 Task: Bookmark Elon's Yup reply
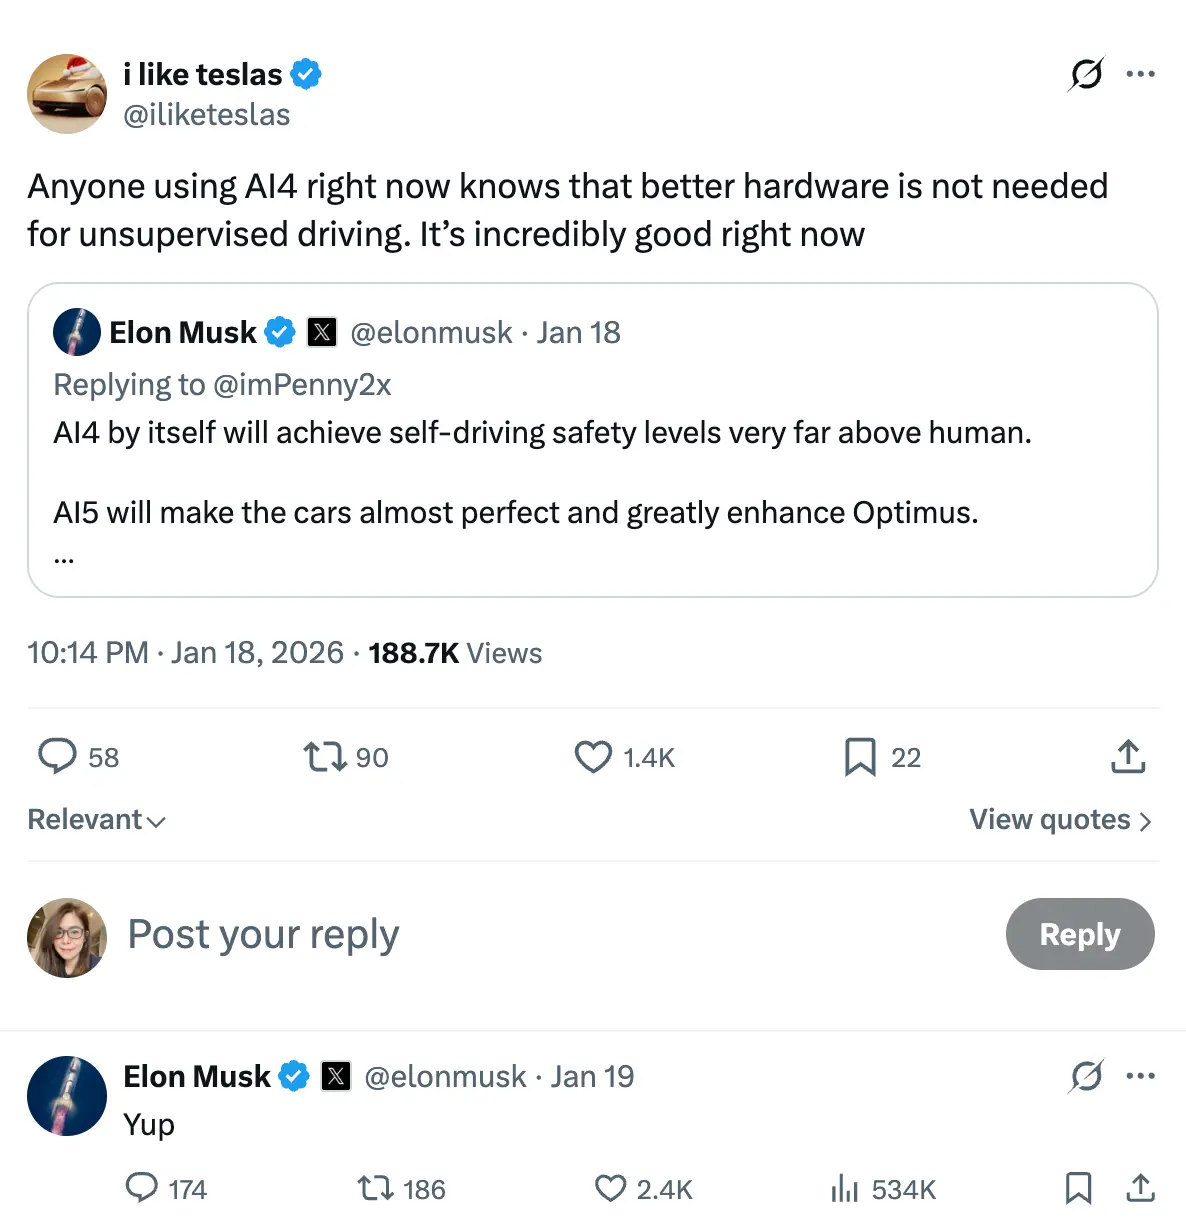pyautogui.click(x=1078, y=1188)
